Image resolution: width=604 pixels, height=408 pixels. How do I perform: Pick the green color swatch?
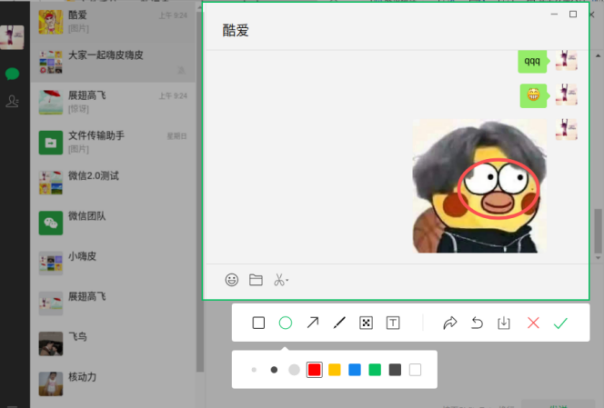pyautogui.click(x=375, y=370)
